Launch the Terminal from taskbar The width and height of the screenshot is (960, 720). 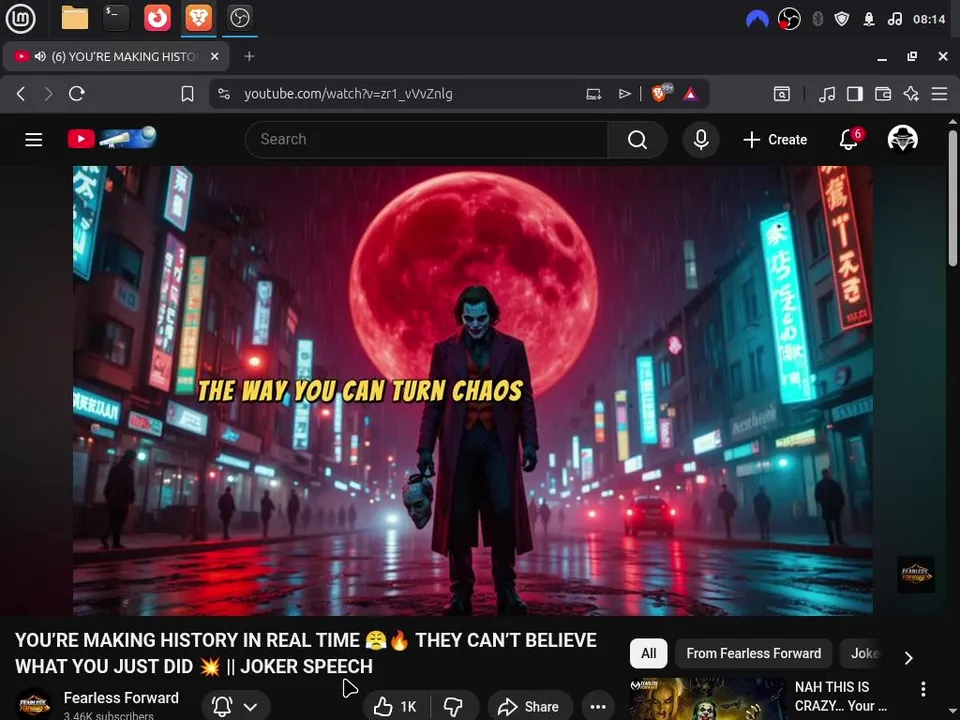click(116, 18)
